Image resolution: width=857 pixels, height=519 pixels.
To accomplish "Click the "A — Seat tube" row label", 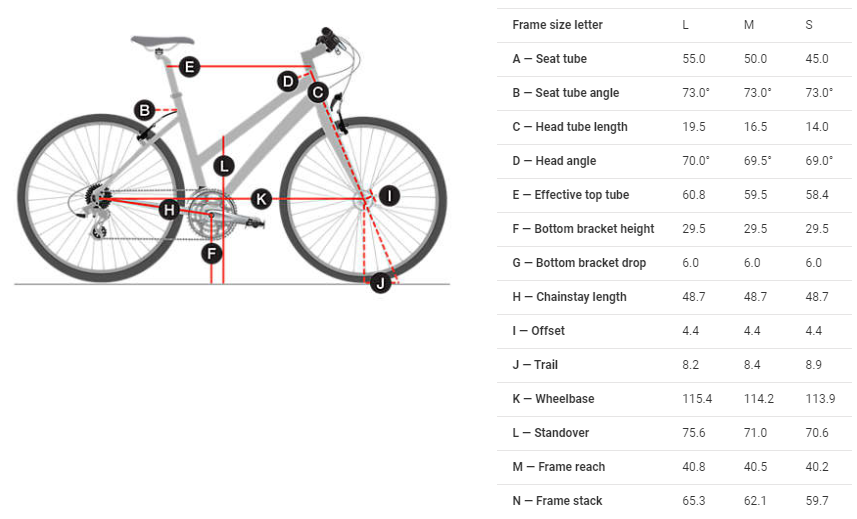I will point(549,59).
